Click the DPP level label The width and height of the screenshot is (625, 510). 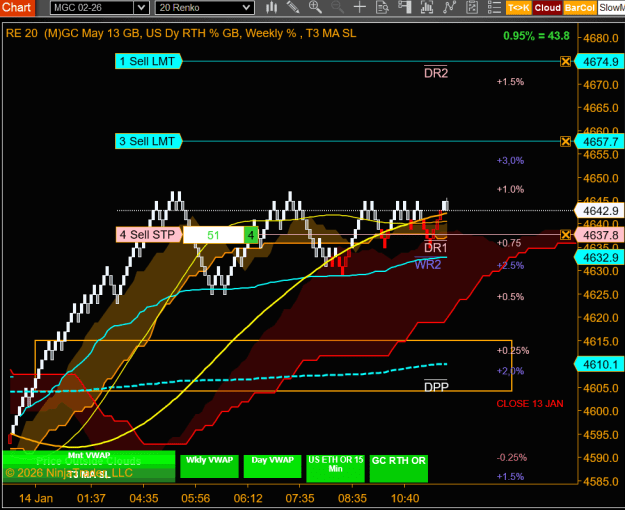click(436, 386)
